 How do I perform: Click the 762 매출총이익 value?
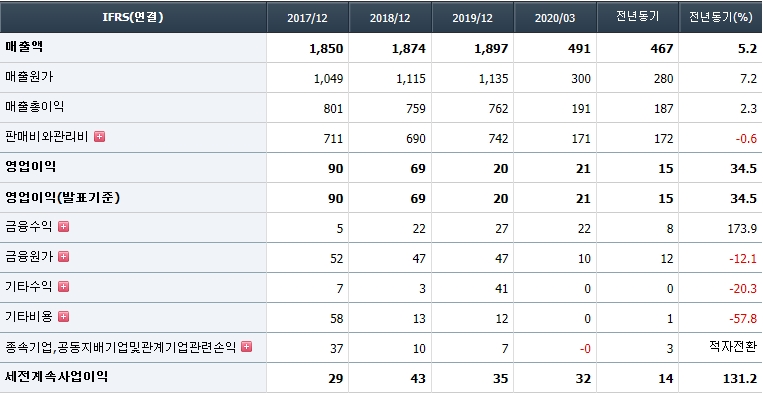pos(498,108)
